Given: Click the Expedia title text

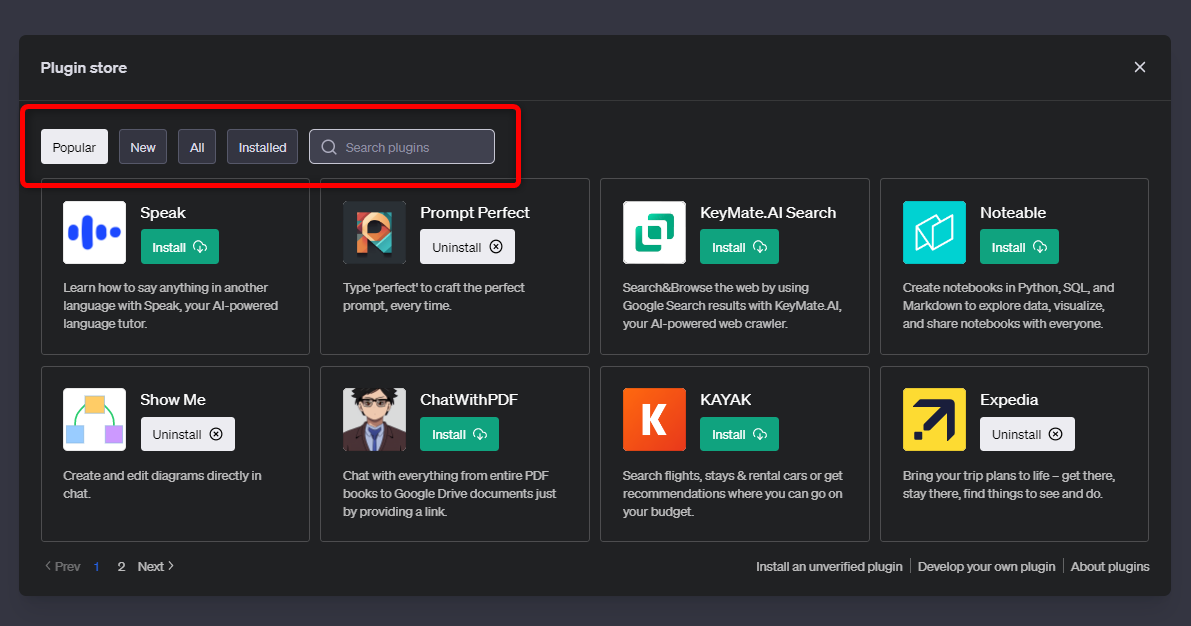Looking at the screenshot, I should point(1009,400).
